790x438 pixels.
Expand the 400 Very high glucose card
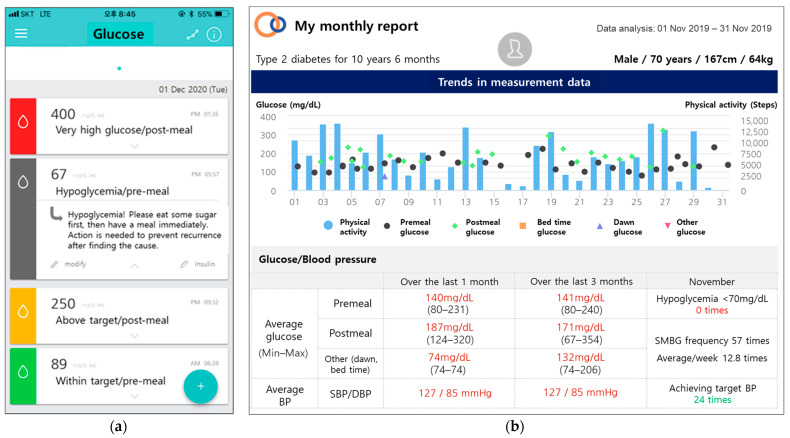click(x=133, y=146)
